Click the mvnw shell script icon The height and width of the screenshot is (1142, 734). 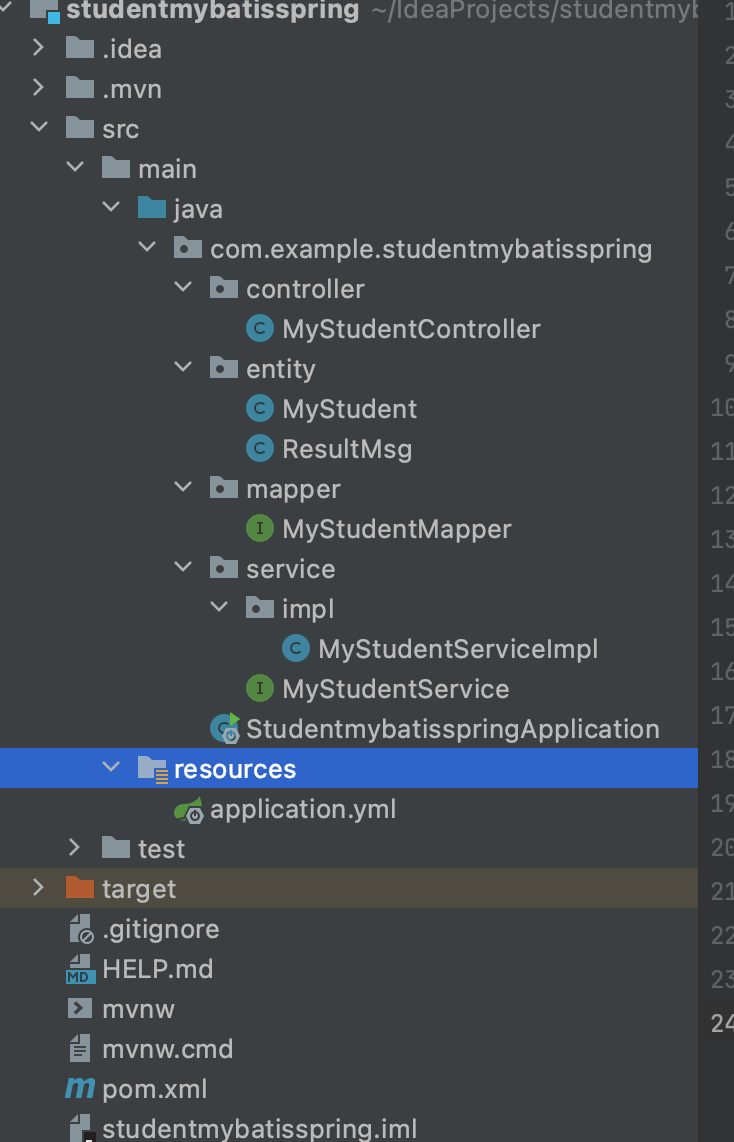click(x=80, y=1009)
